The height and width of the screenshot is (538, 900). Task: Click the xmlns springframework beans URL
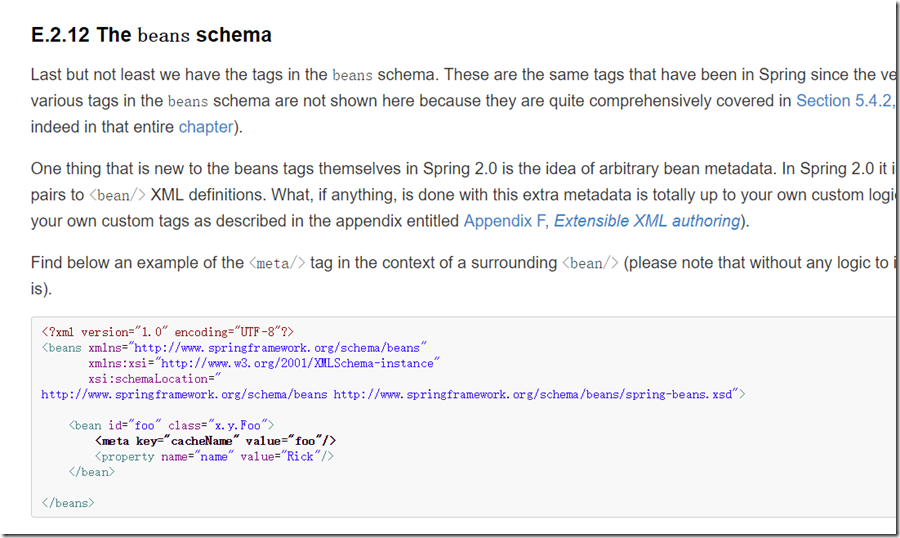[278, 347]
